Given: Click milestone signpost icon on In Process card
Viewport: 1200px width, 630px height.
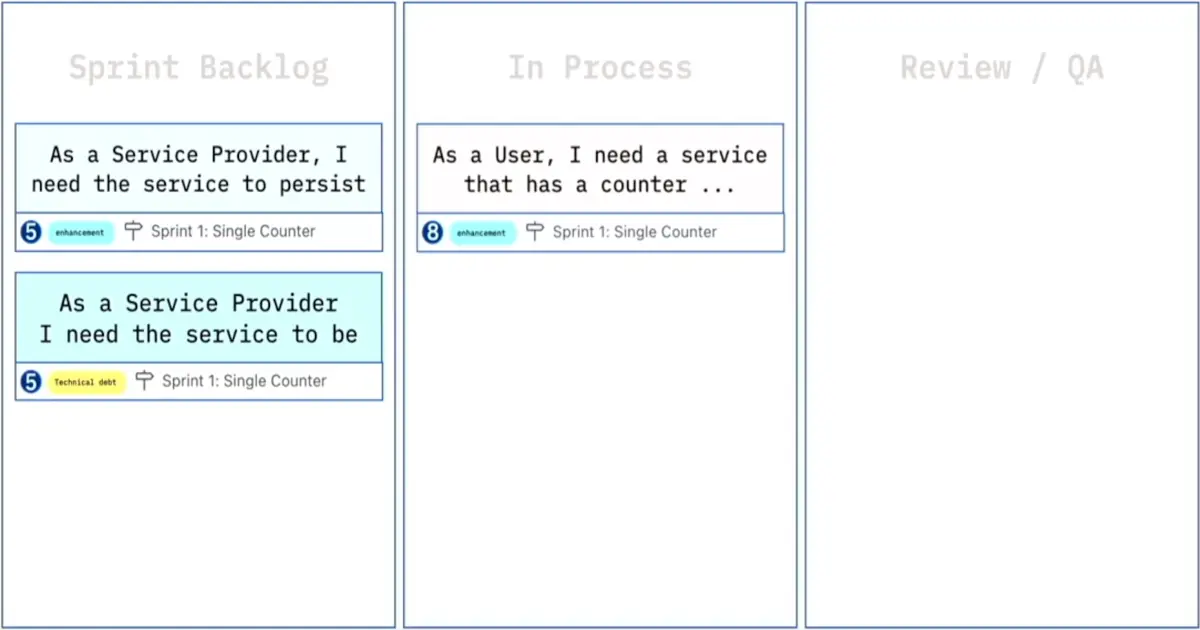Looking at the screenshot, I should tap(535, 232).
